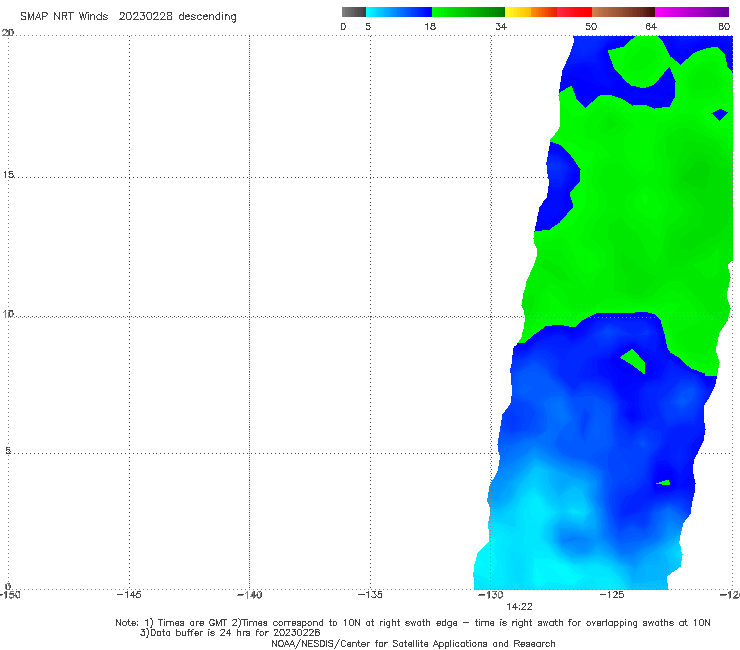Click the green 18-34 colorbar segment
Viewport: 740px width, 650px height.
tap(468, 12)
